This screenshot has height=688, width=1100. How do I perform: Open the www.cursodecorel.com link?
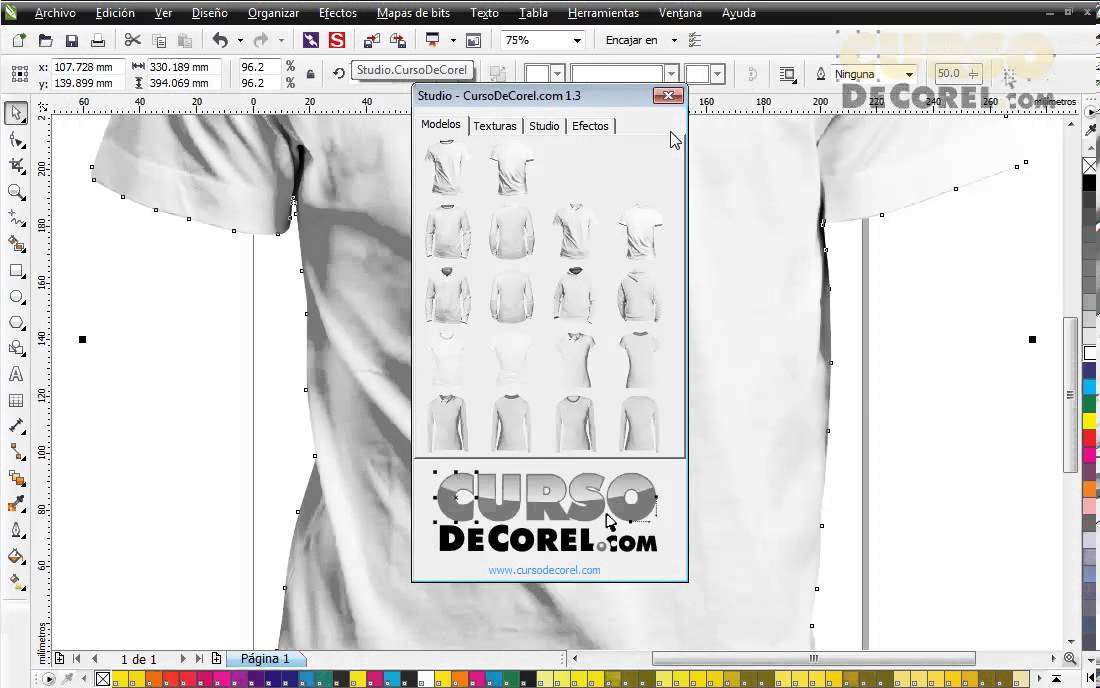pos(544,570)
